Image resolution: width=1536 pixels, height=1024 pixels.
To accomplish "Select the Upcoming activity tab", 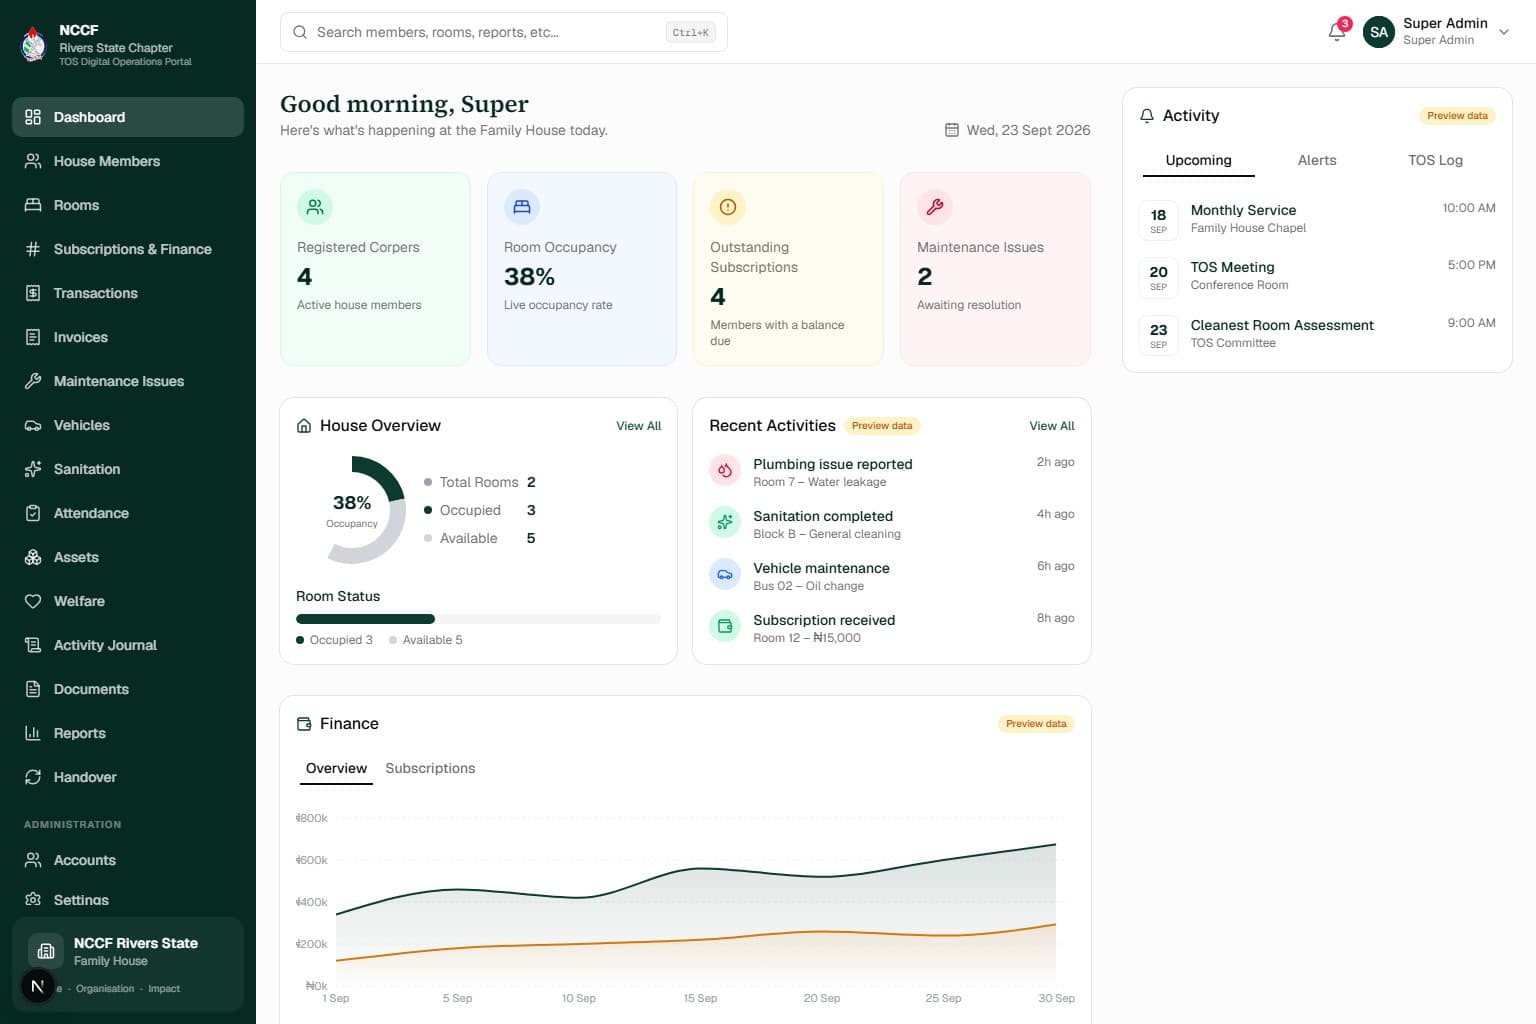I will 1198,160.
